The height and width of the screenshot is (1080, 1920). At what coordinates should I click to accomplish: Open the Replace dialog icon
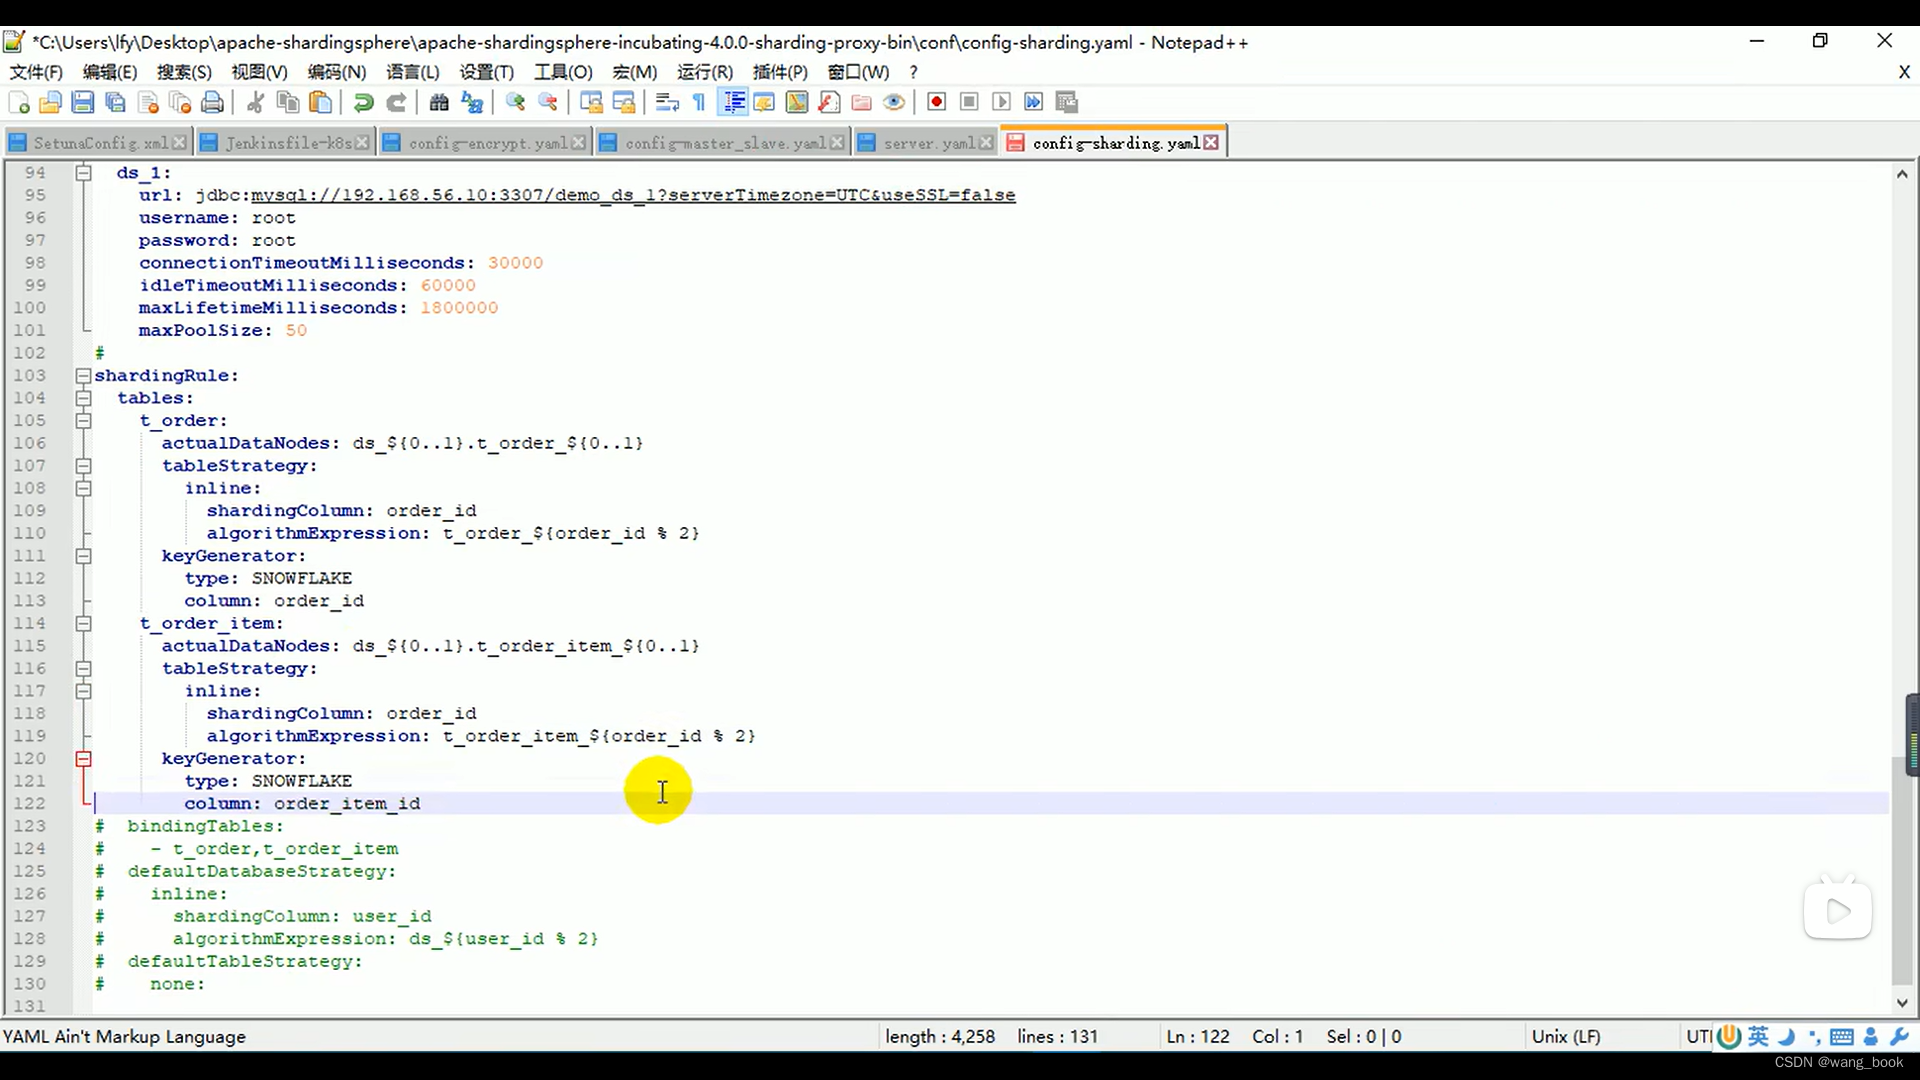(472, 102)
